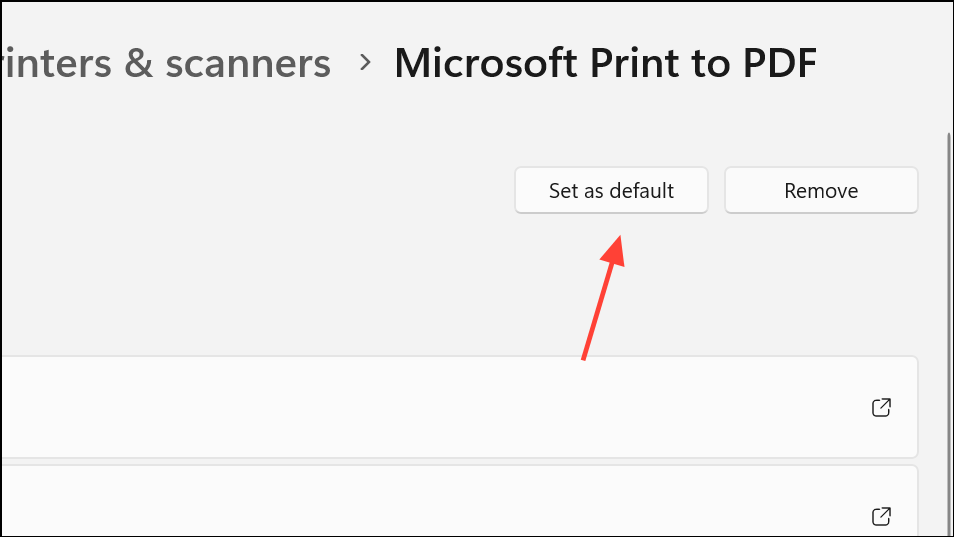
Task: Set Microsoft Print to PDF as default
Action: pos(611,190)
